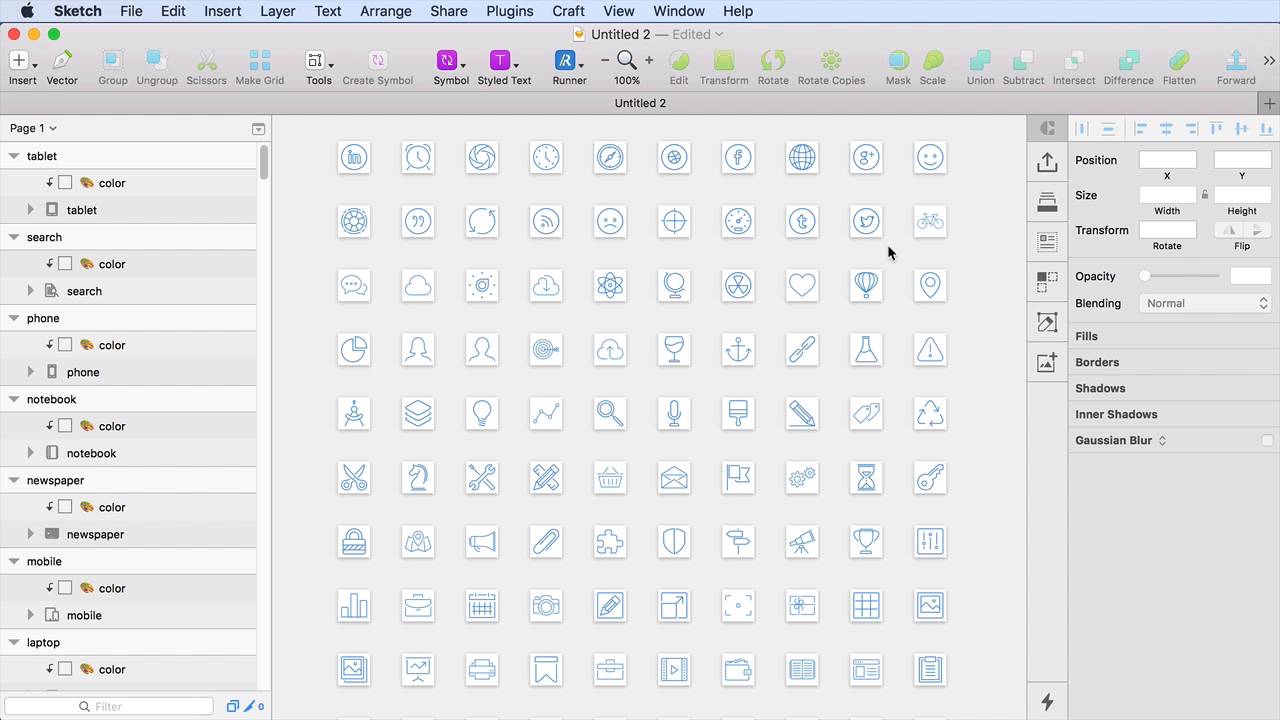Open the Arrange menu
Viewport: 1280px width, 720px height.
click(x=385, y=11)
